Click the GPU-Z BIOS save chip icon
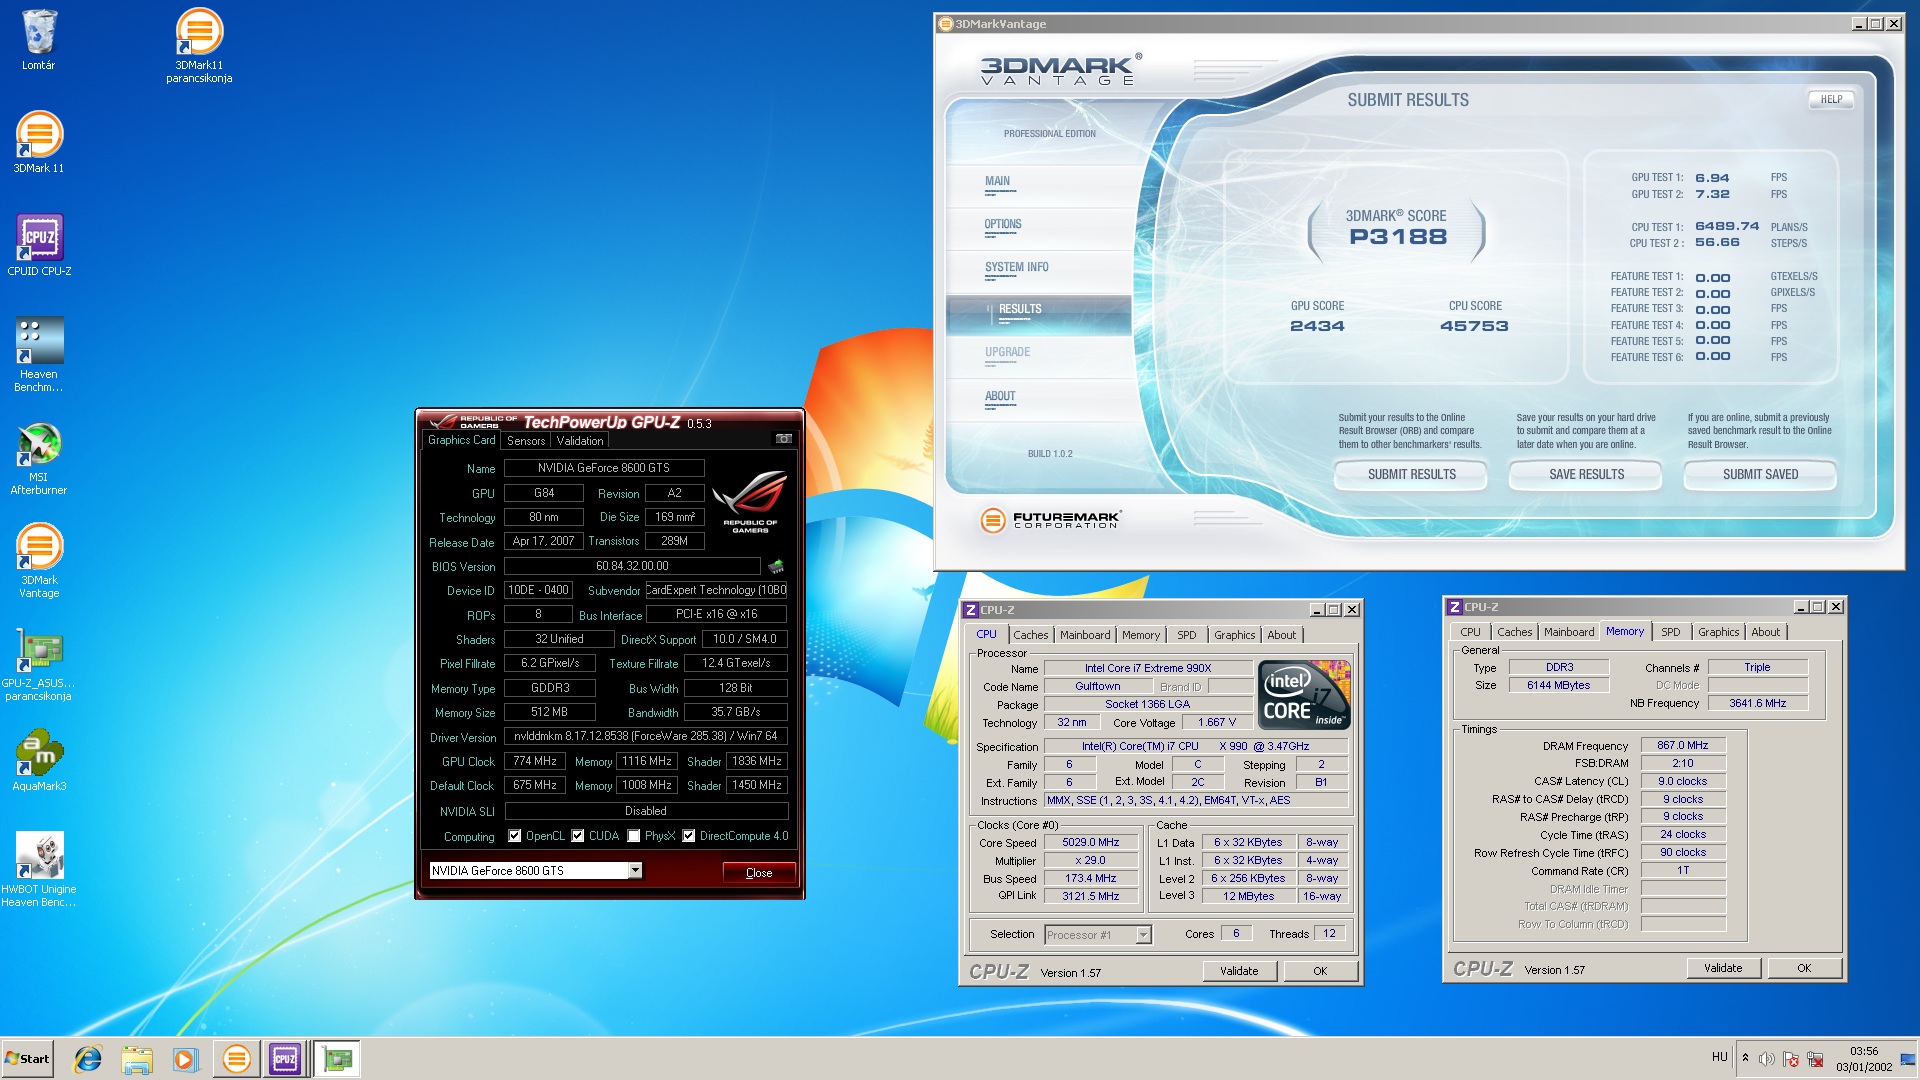Viewport: 1920px width, 1080px height. point(776,566)
